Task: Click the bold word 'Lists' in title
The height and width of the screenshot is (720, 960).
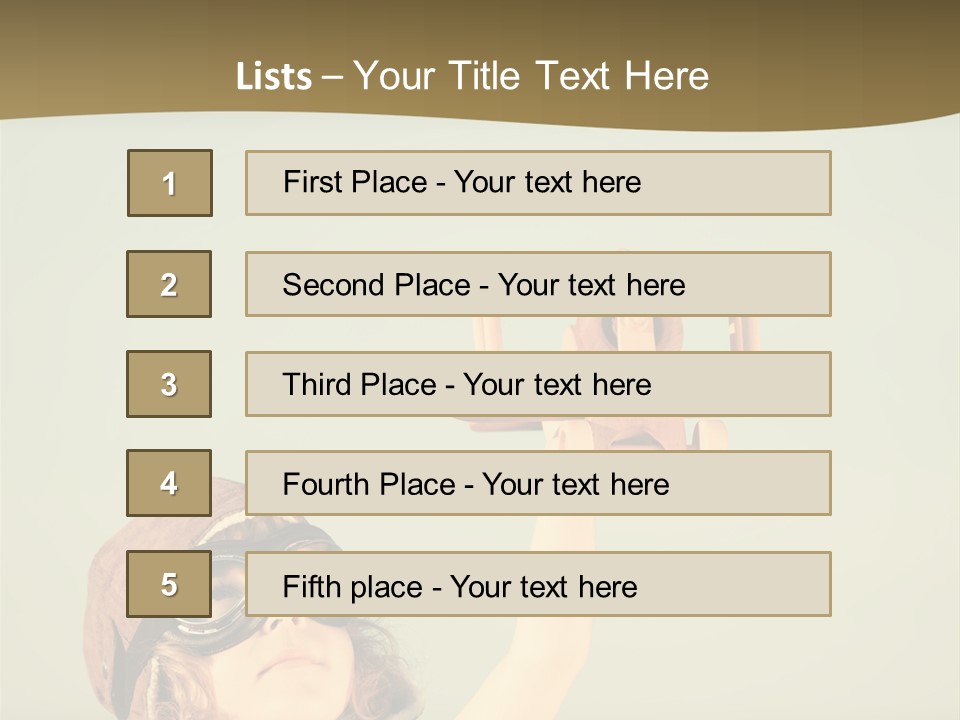Action: click(x=273, y=76)
